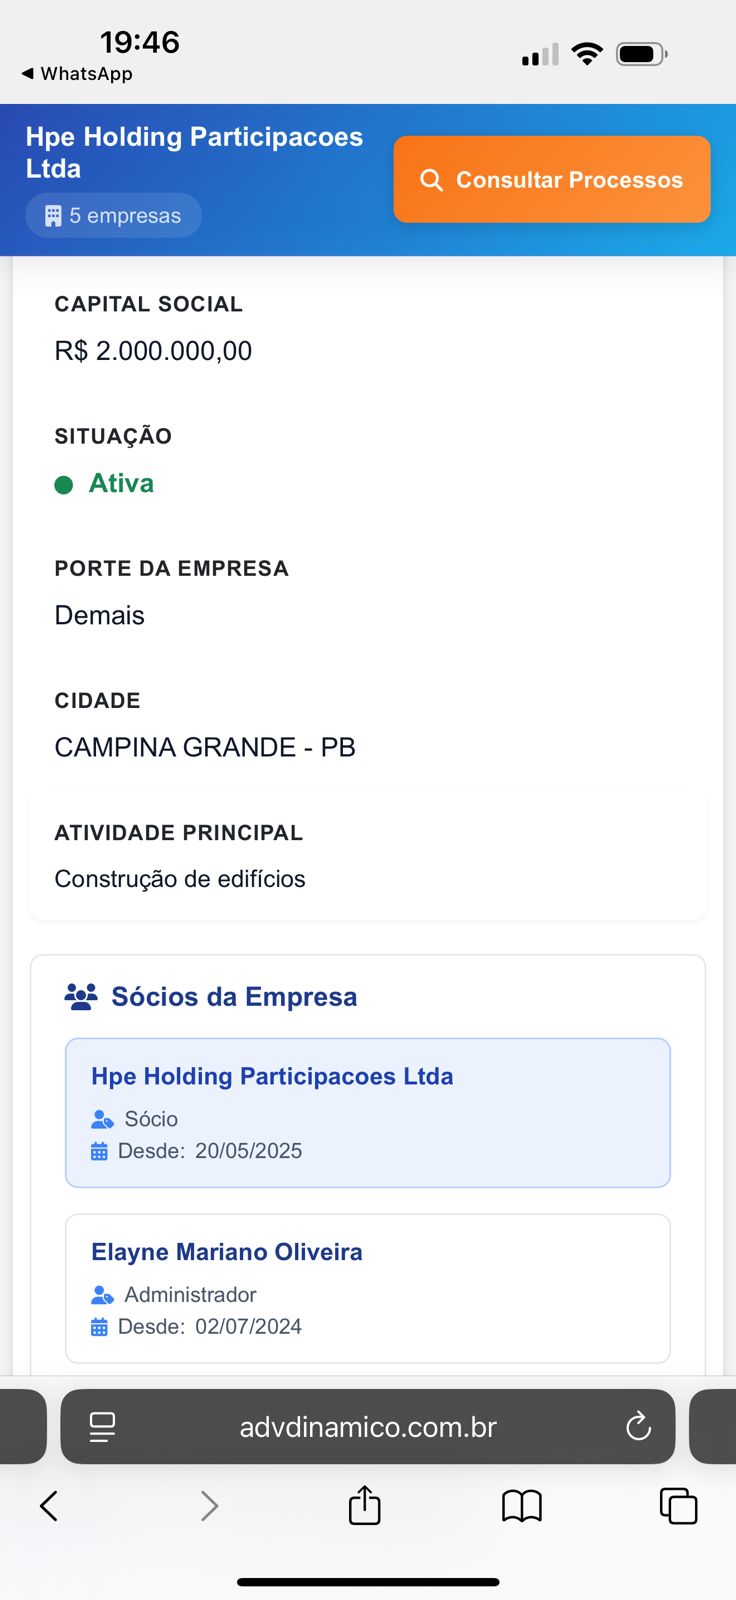
Task: Tap the person icon next to Administrador
Action: click(102, 1295)
